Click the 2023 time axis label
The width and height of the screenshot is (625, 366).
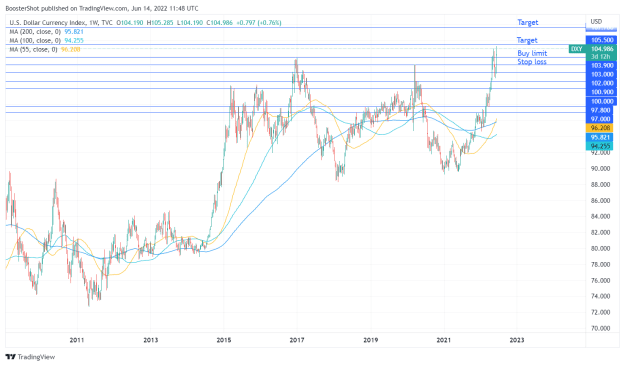(x=517, y=340)
